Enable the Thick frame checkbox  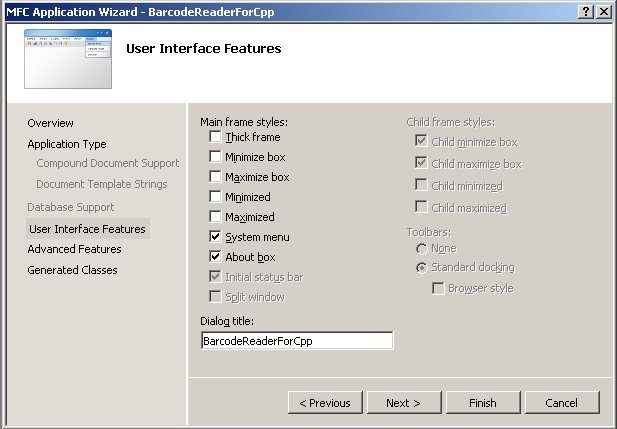[215, 137]
